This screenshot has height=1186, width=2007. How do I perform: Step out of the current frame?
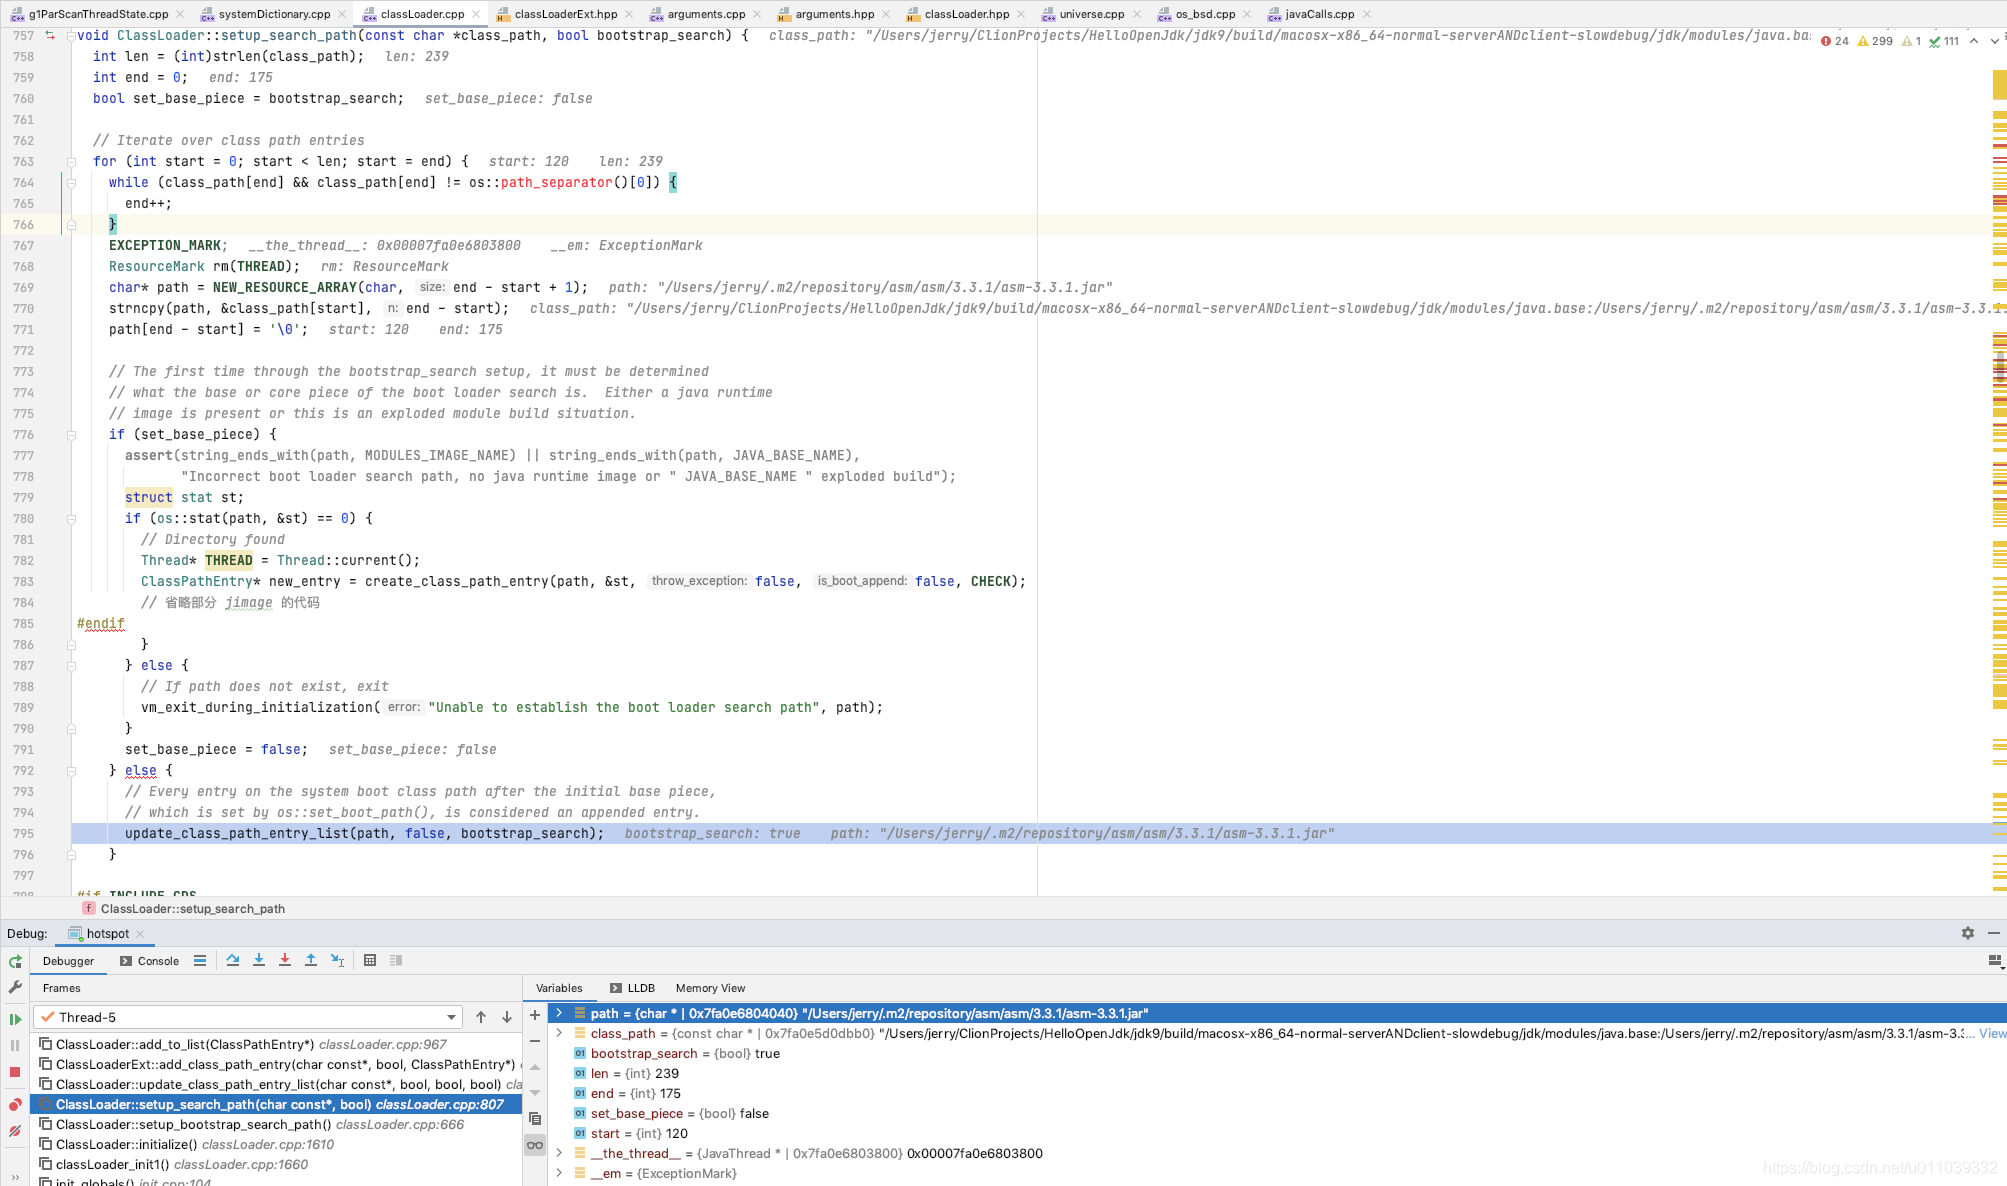(x=311, y=960)
